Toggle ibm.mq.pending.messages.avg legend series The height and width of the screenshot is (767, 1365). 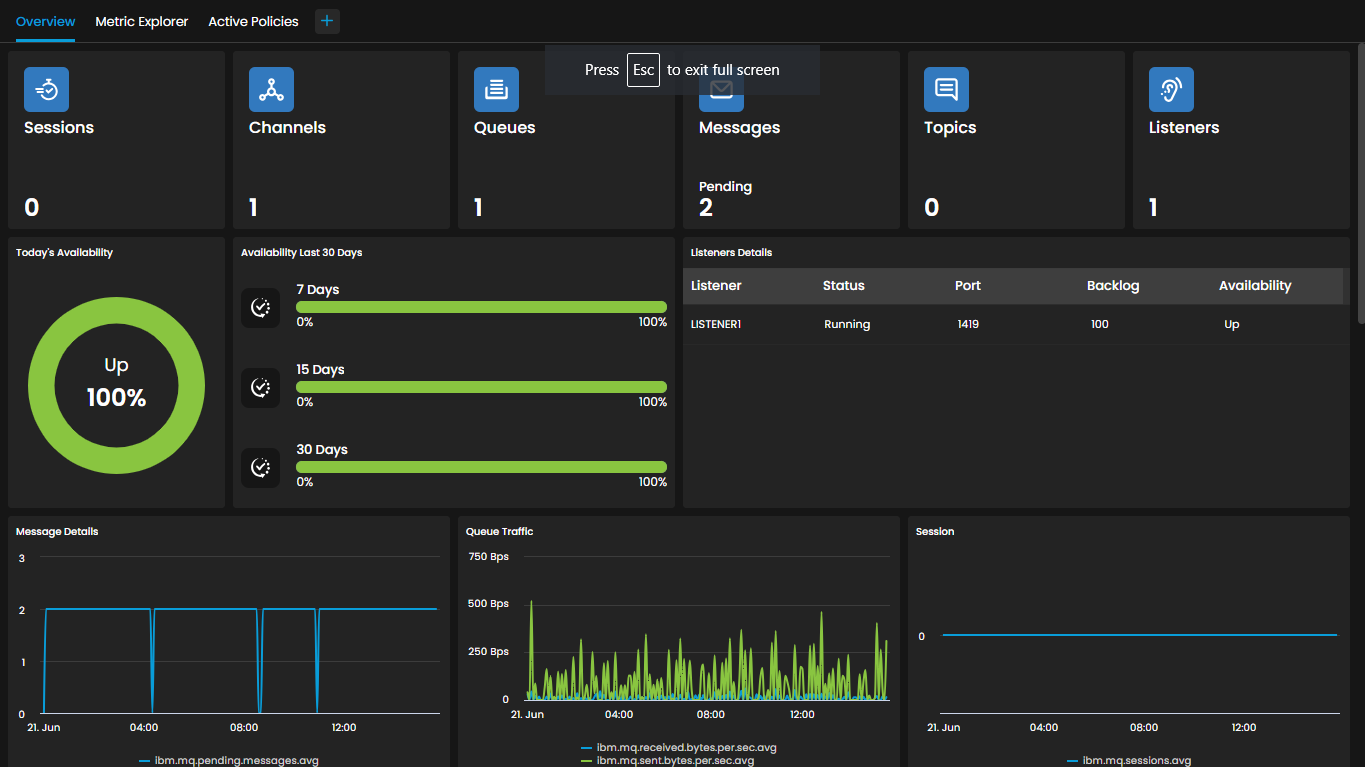click(x=229, y=761)
